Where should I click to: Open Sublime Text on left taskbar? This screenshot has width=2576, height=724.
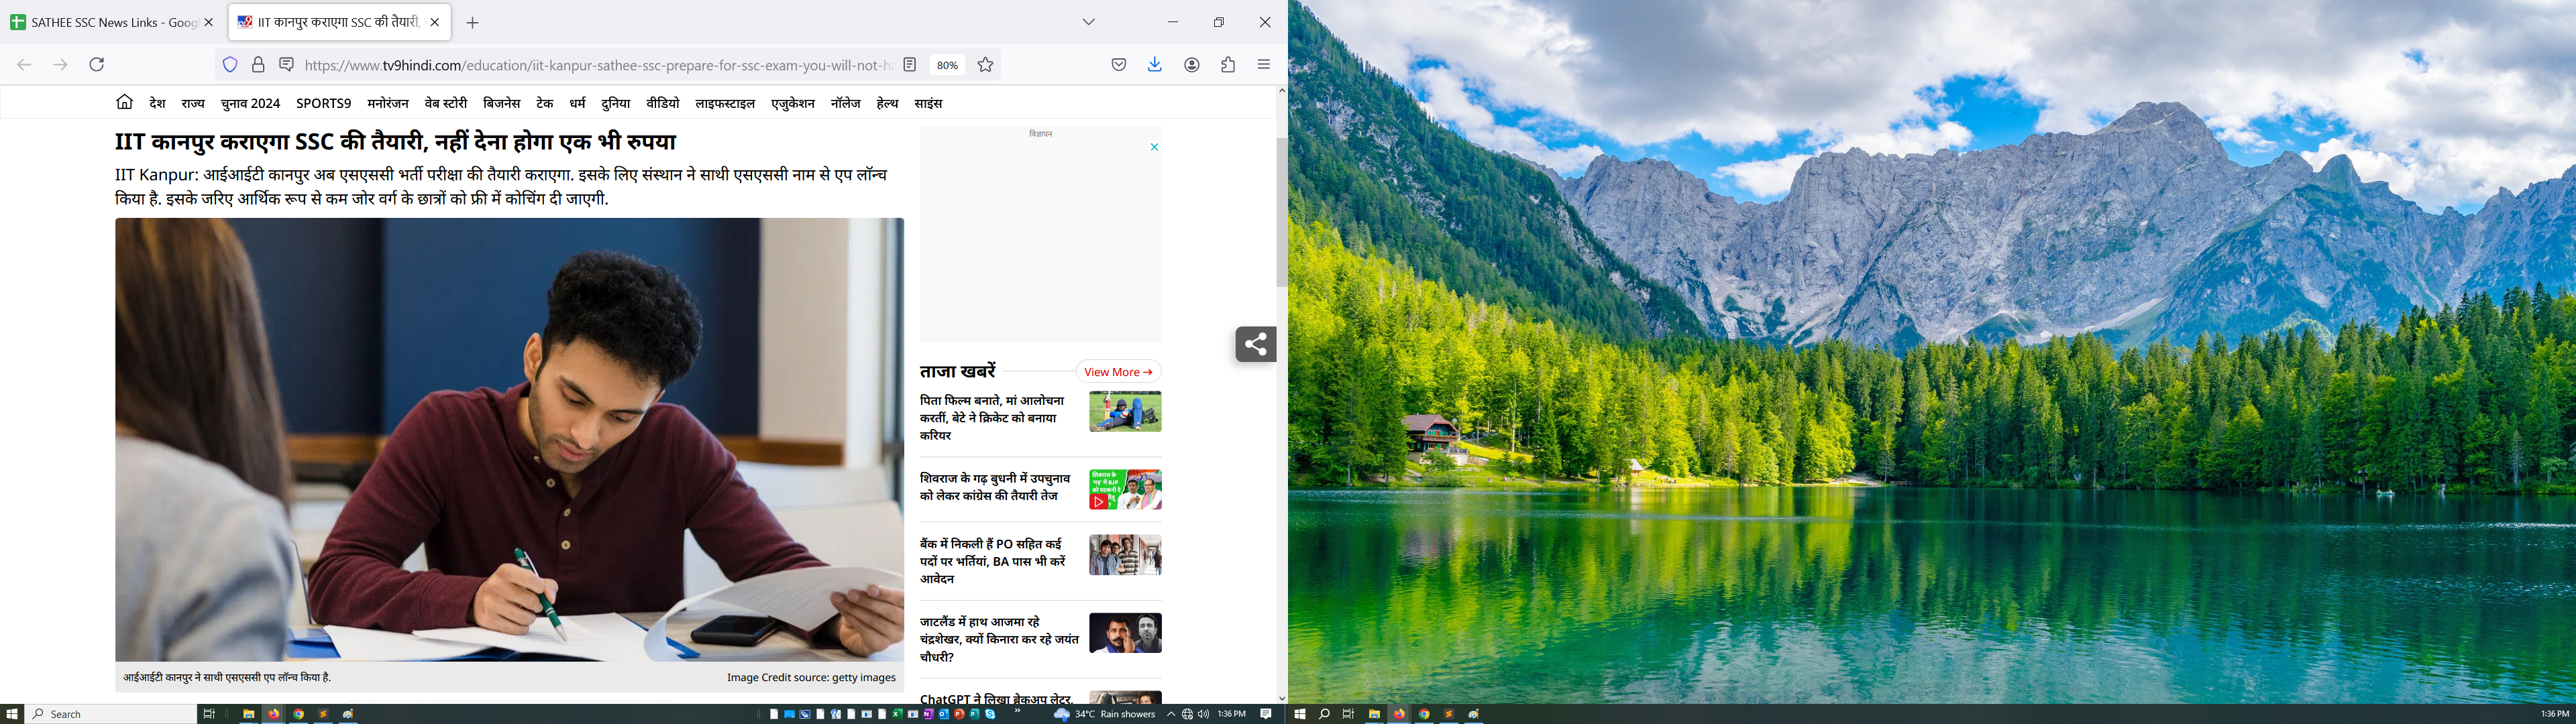pos(323,714)
